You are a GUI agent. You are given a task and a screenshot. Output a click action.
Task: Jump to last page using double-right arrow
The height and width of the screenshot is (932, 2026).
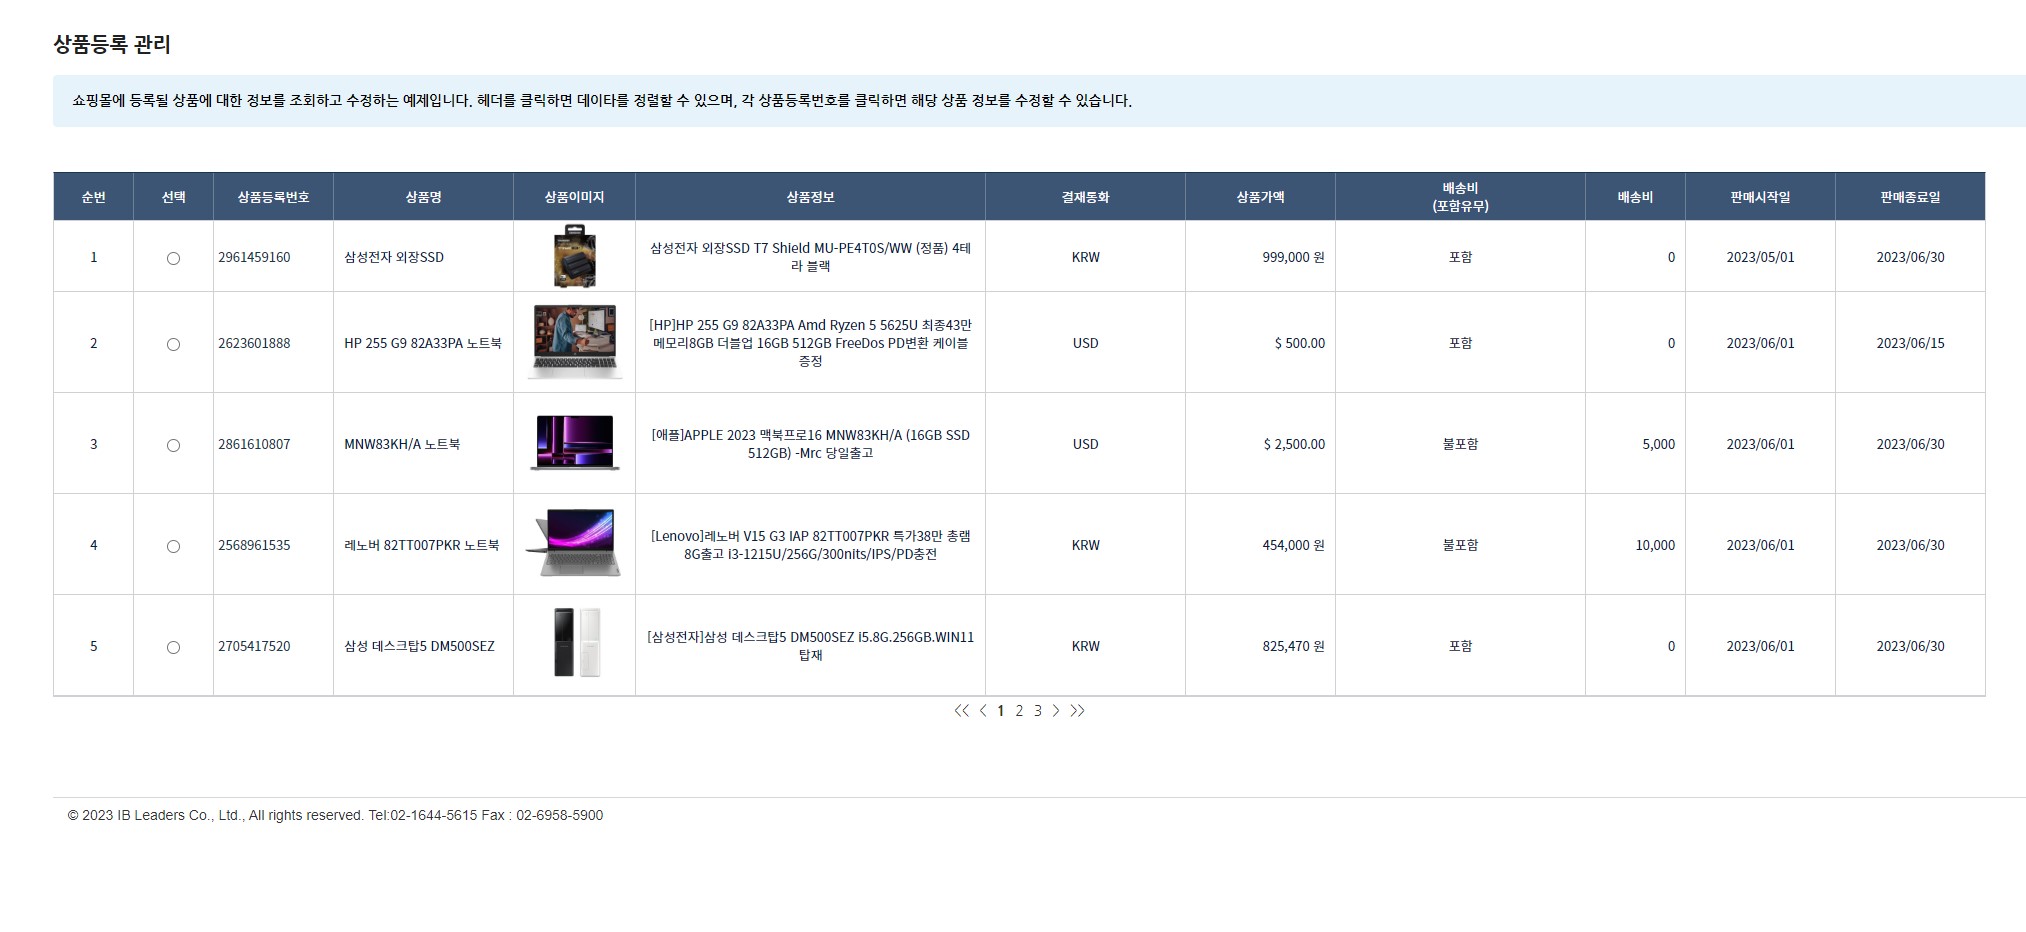[x=1077, y=711]
